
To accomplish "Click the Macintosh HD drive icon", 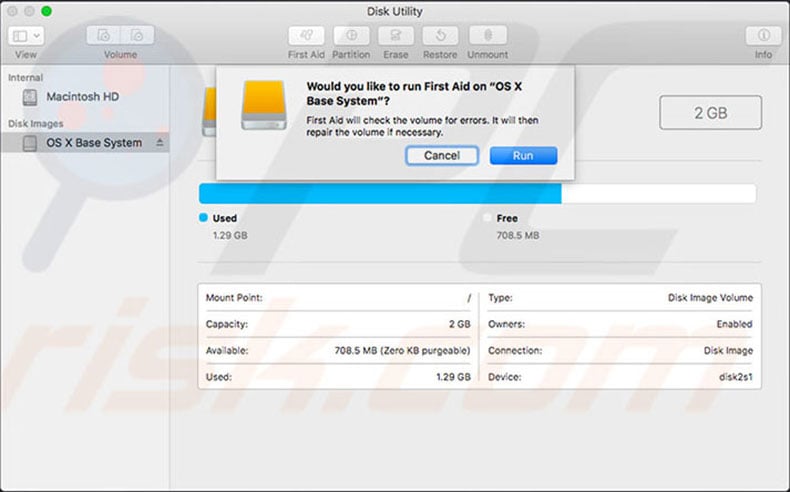I will [30, 97].
